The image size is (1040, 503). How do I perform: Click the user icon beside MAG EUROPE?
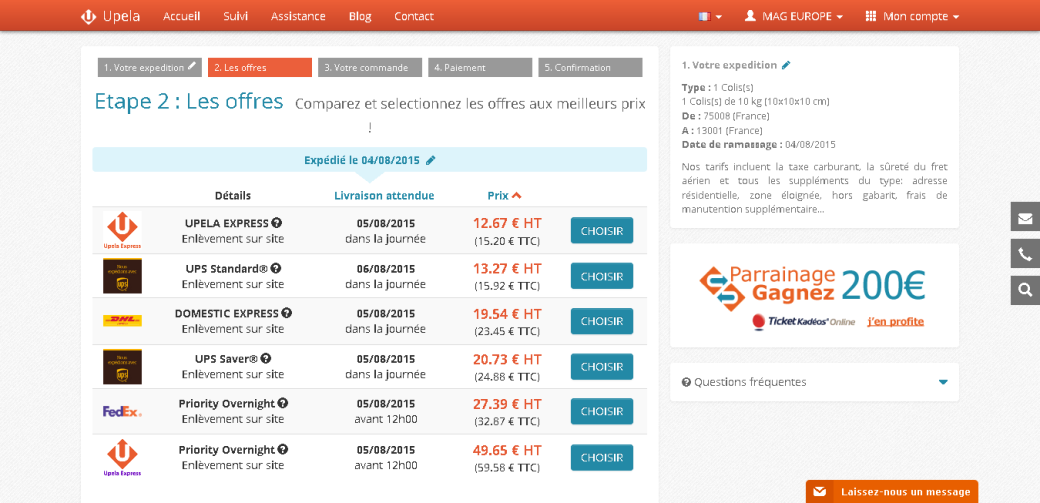(750, 16)
